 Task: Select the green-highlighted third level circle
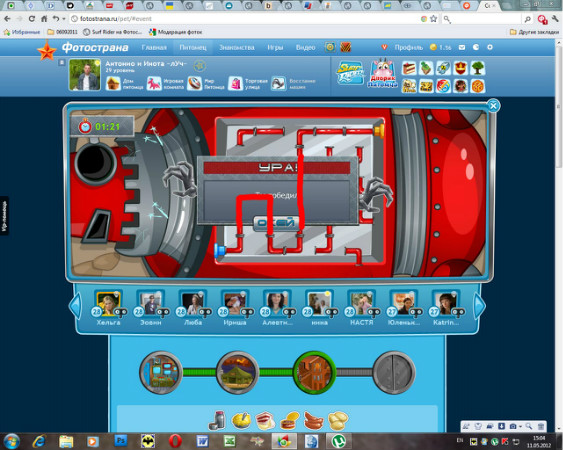(315, 372)
